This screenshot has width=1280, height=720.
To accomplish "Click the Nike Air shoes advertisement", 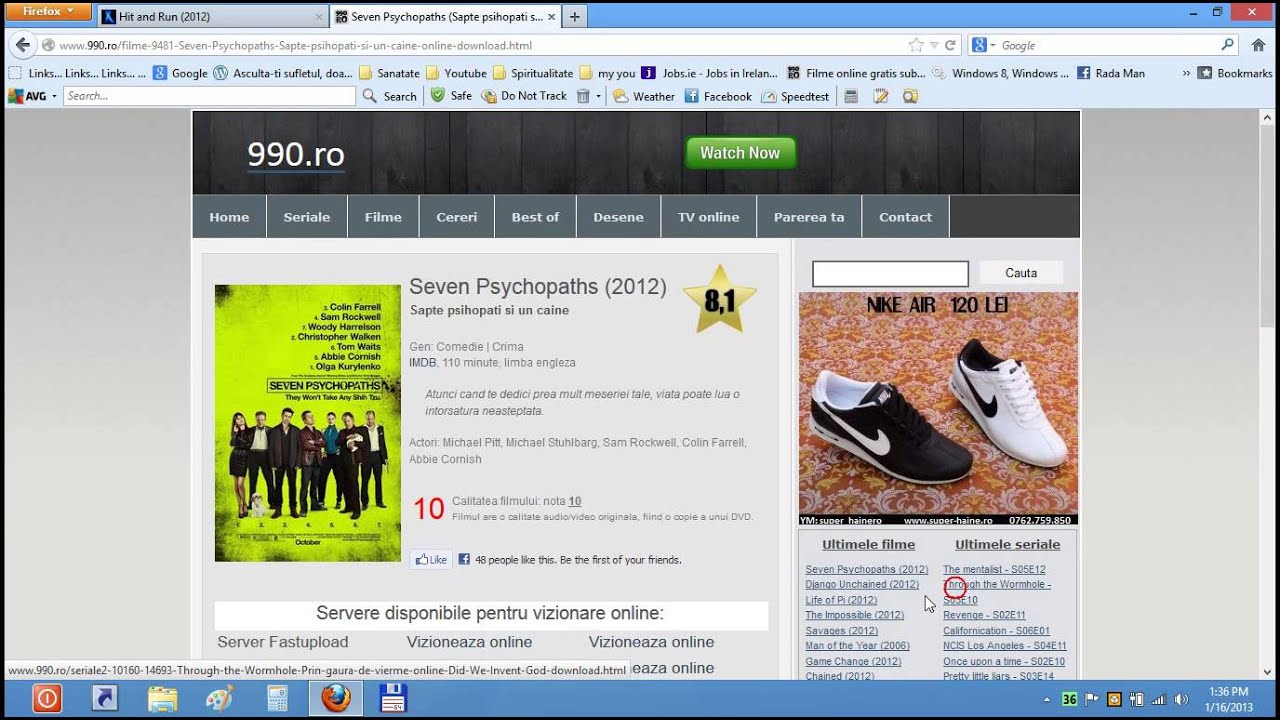I will point(938,409).
